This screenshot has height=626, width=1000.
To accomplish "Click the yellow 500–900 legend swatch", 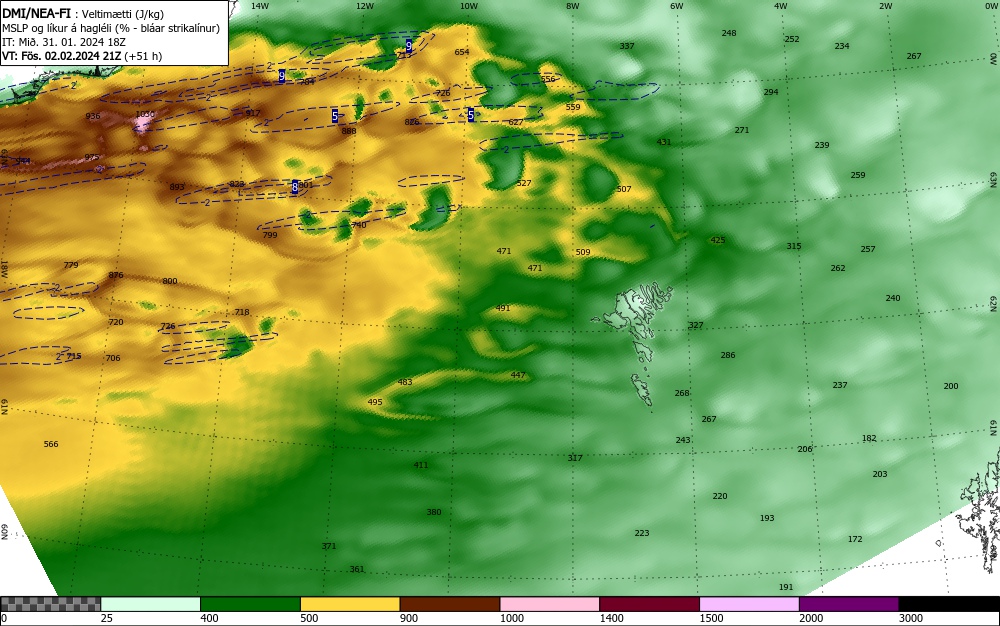I will [x=350, y=604].
